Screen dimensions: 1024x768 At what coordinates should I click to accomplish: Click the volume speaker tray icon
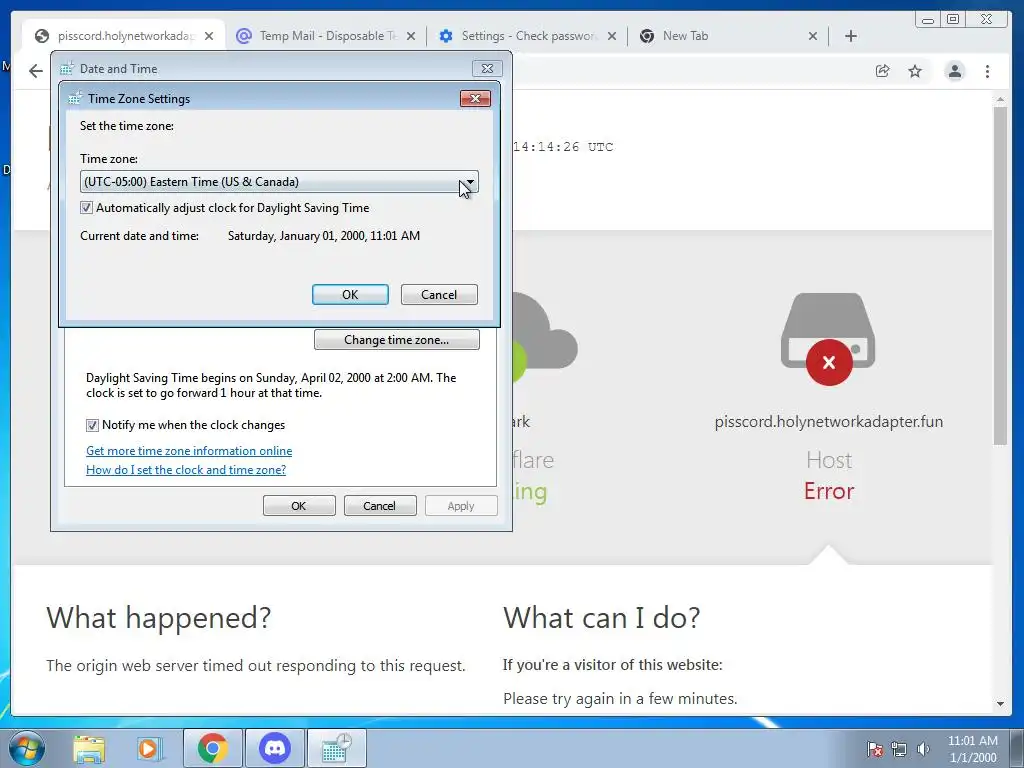point(923,749)
